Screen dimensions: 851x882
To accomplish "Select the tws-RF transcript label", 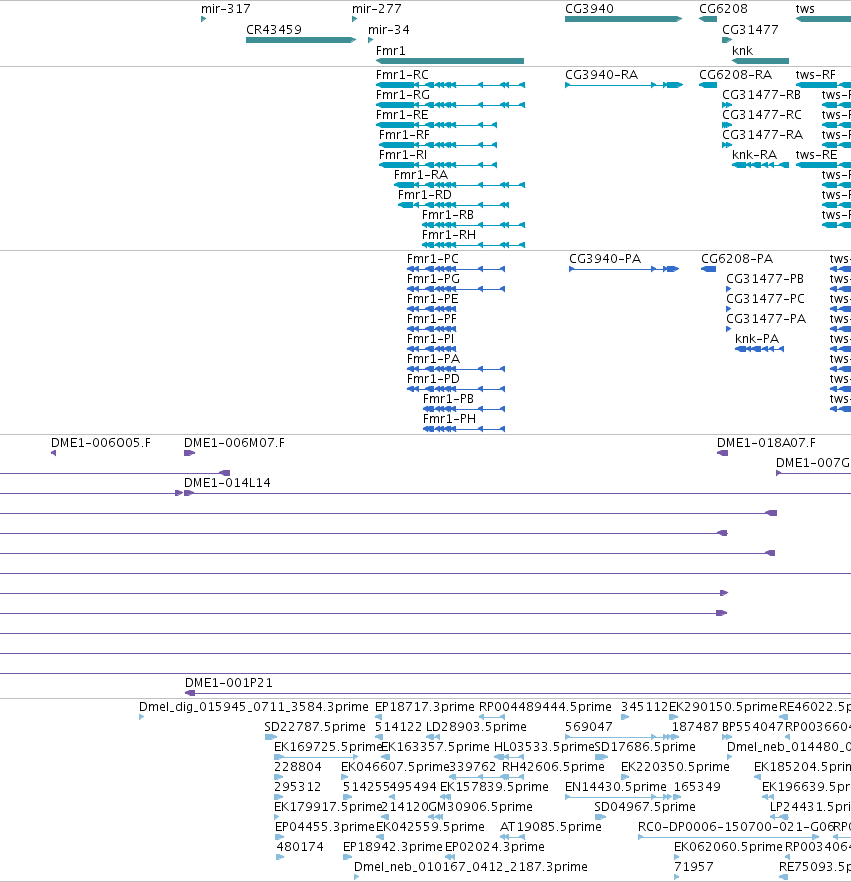I will coord(815,75).
